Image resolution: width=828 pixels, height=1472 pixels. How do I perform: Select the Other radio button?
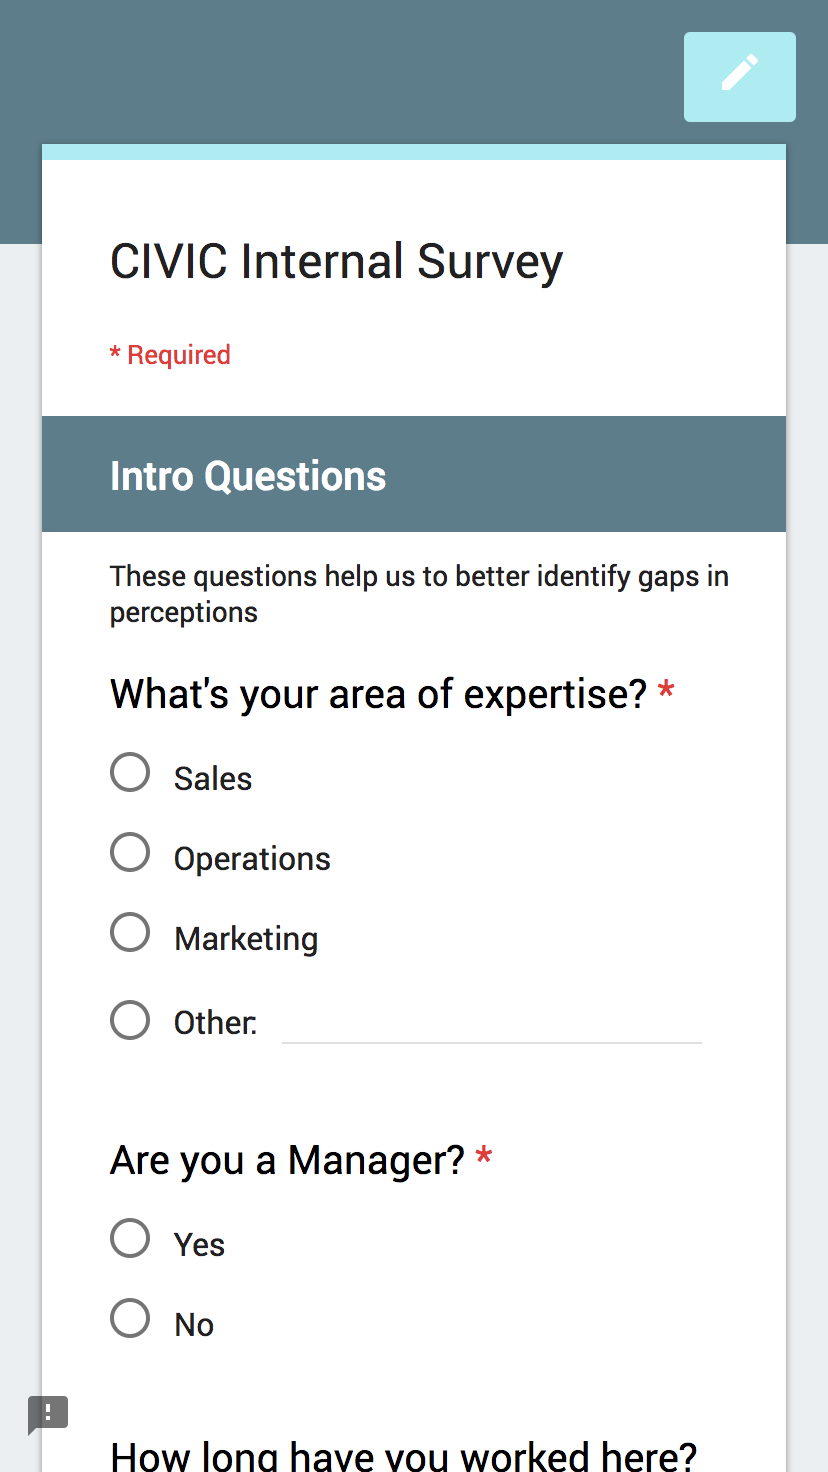130,1021
